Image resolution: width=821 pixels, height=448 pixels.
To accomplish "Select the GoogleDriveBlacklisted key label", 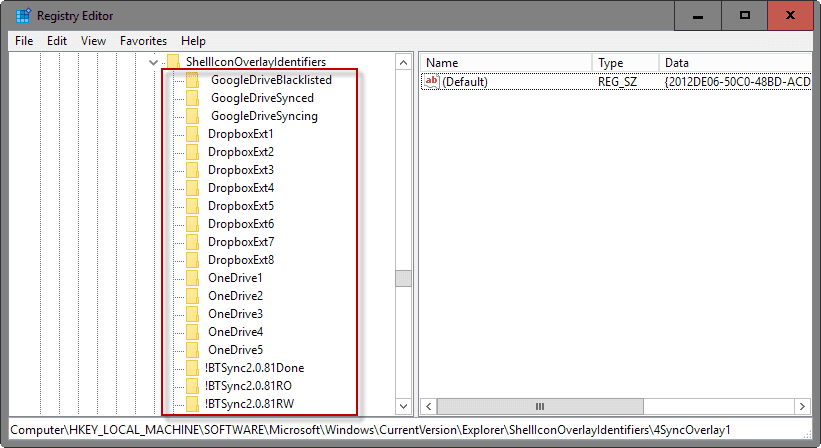I will coord(271,80).
